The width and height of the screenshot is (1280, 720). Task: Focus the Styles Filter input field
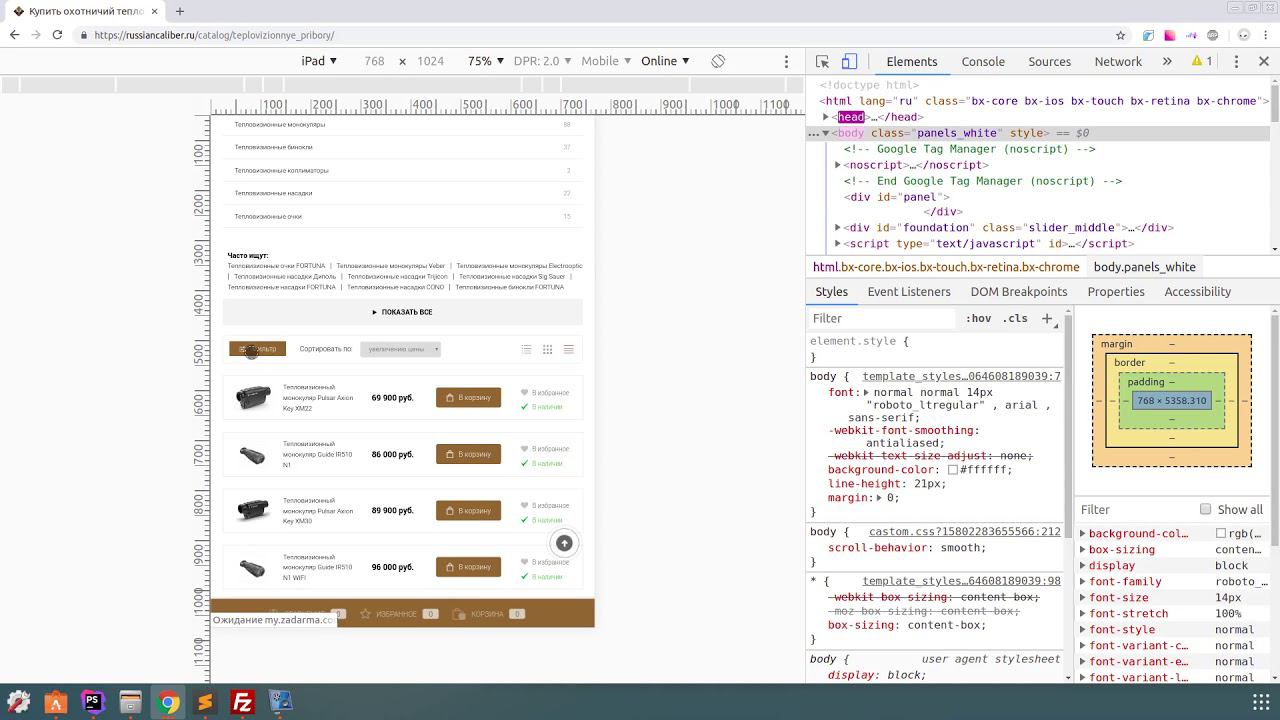[883, 318]
